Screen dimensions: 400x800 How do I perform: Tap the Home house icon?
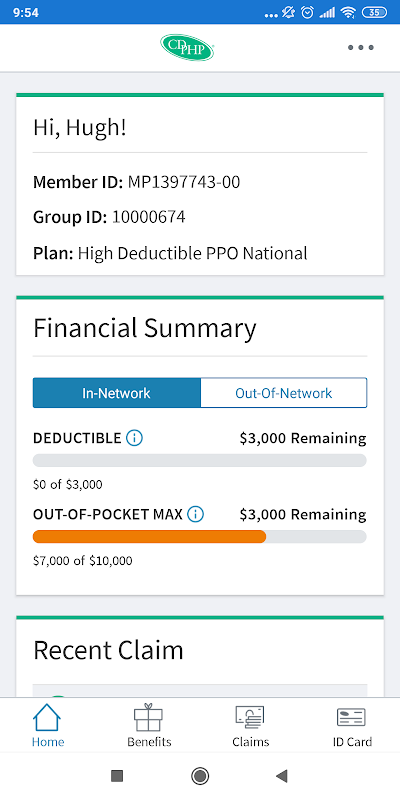click(x=47, y=717)
